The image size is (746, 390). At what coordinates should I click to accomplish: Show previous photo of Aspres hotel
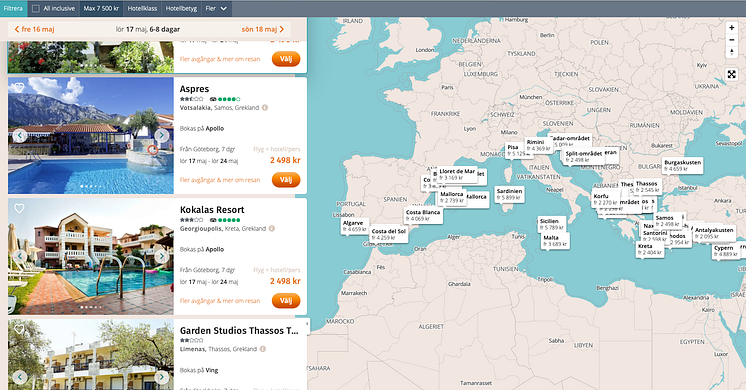(20, 136)
